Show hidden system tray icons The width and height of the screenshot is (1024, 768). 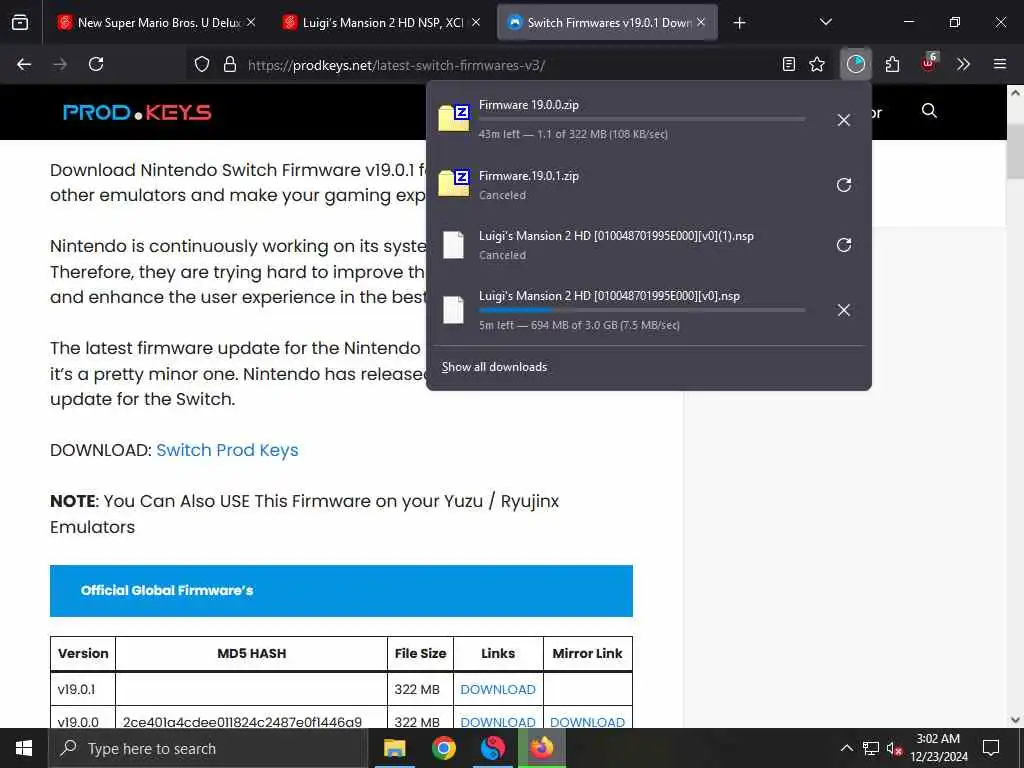pyautogui.click(x=846, y=748)
